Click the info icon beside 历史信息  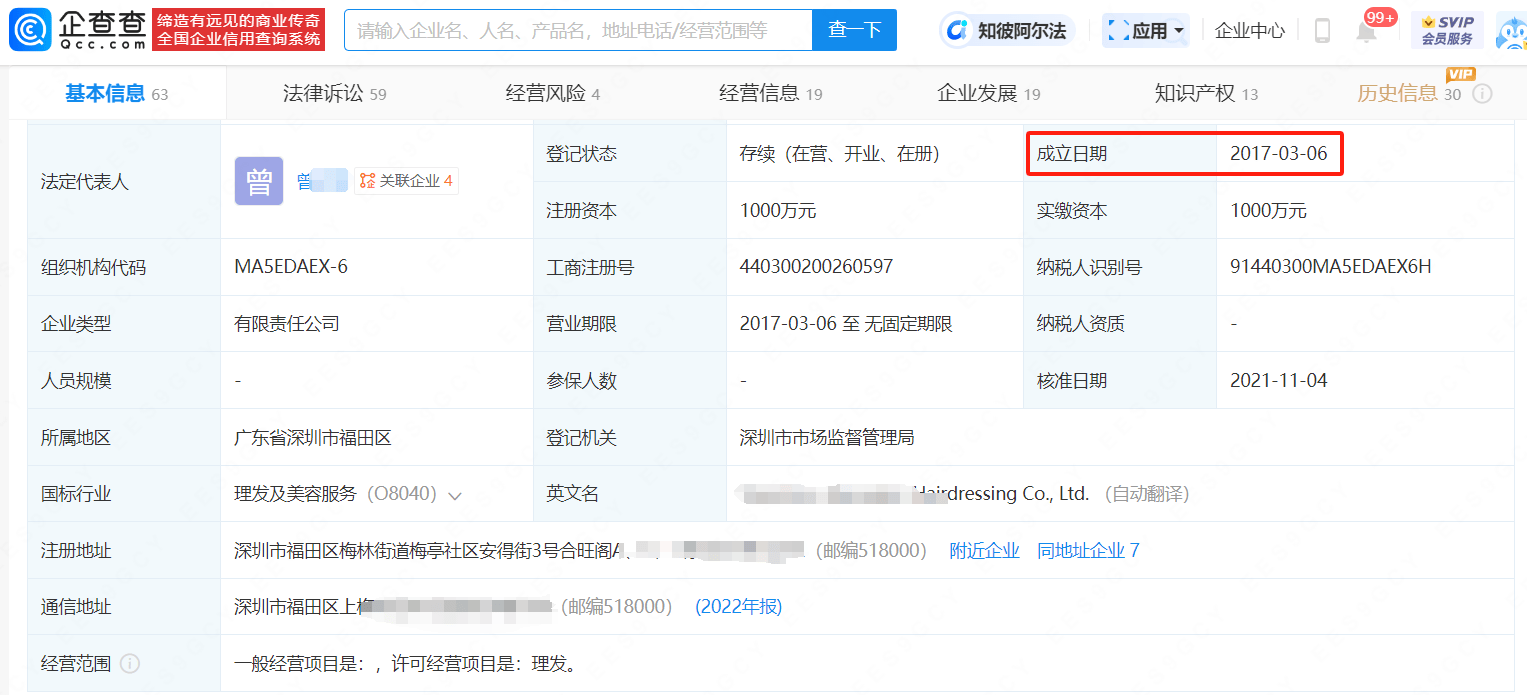coord(1482,94)
